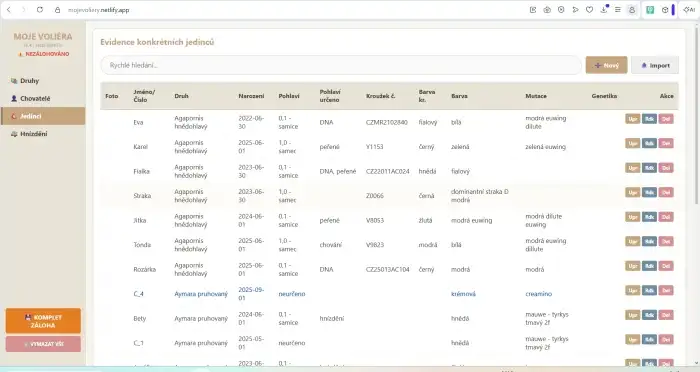Click the Evidence konkrétních jedinců heading
700x372 pixels.
pos(157,42)
